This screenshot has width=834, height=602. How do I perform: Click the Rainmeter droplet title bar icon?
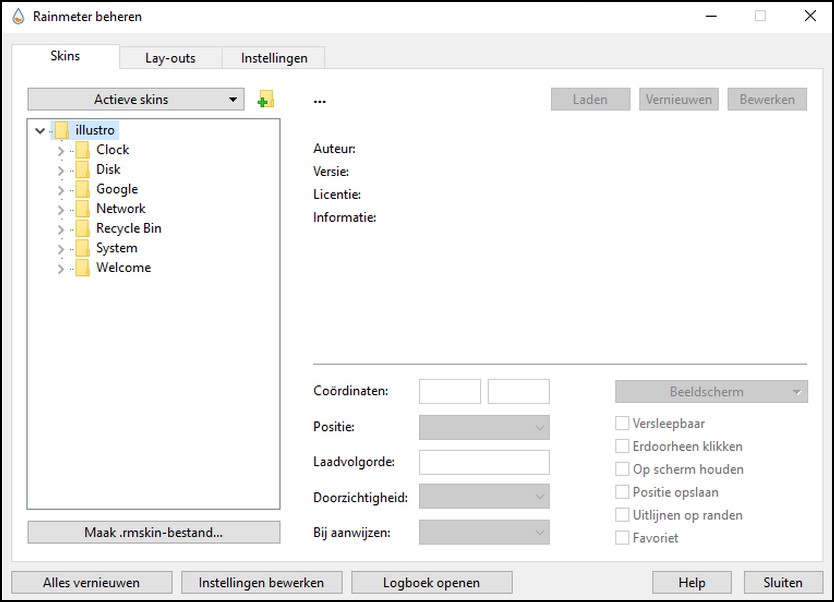click(x=18, y=16)
